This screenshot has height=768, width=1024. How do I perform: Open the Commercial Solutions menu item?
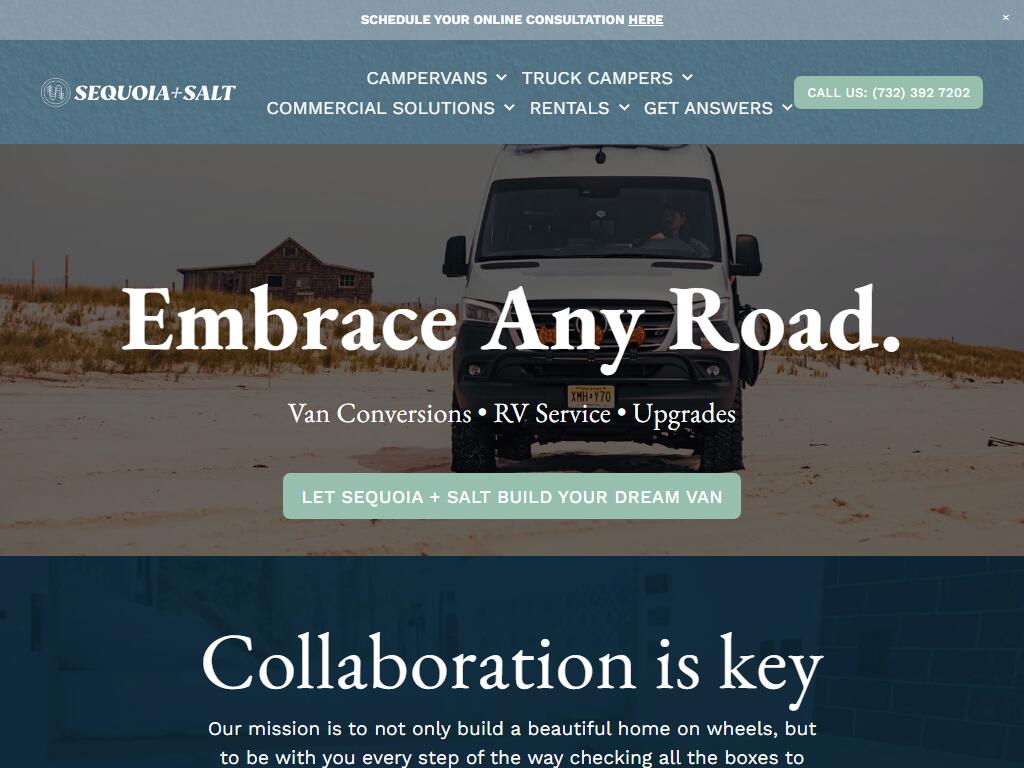tap(381, 108)
